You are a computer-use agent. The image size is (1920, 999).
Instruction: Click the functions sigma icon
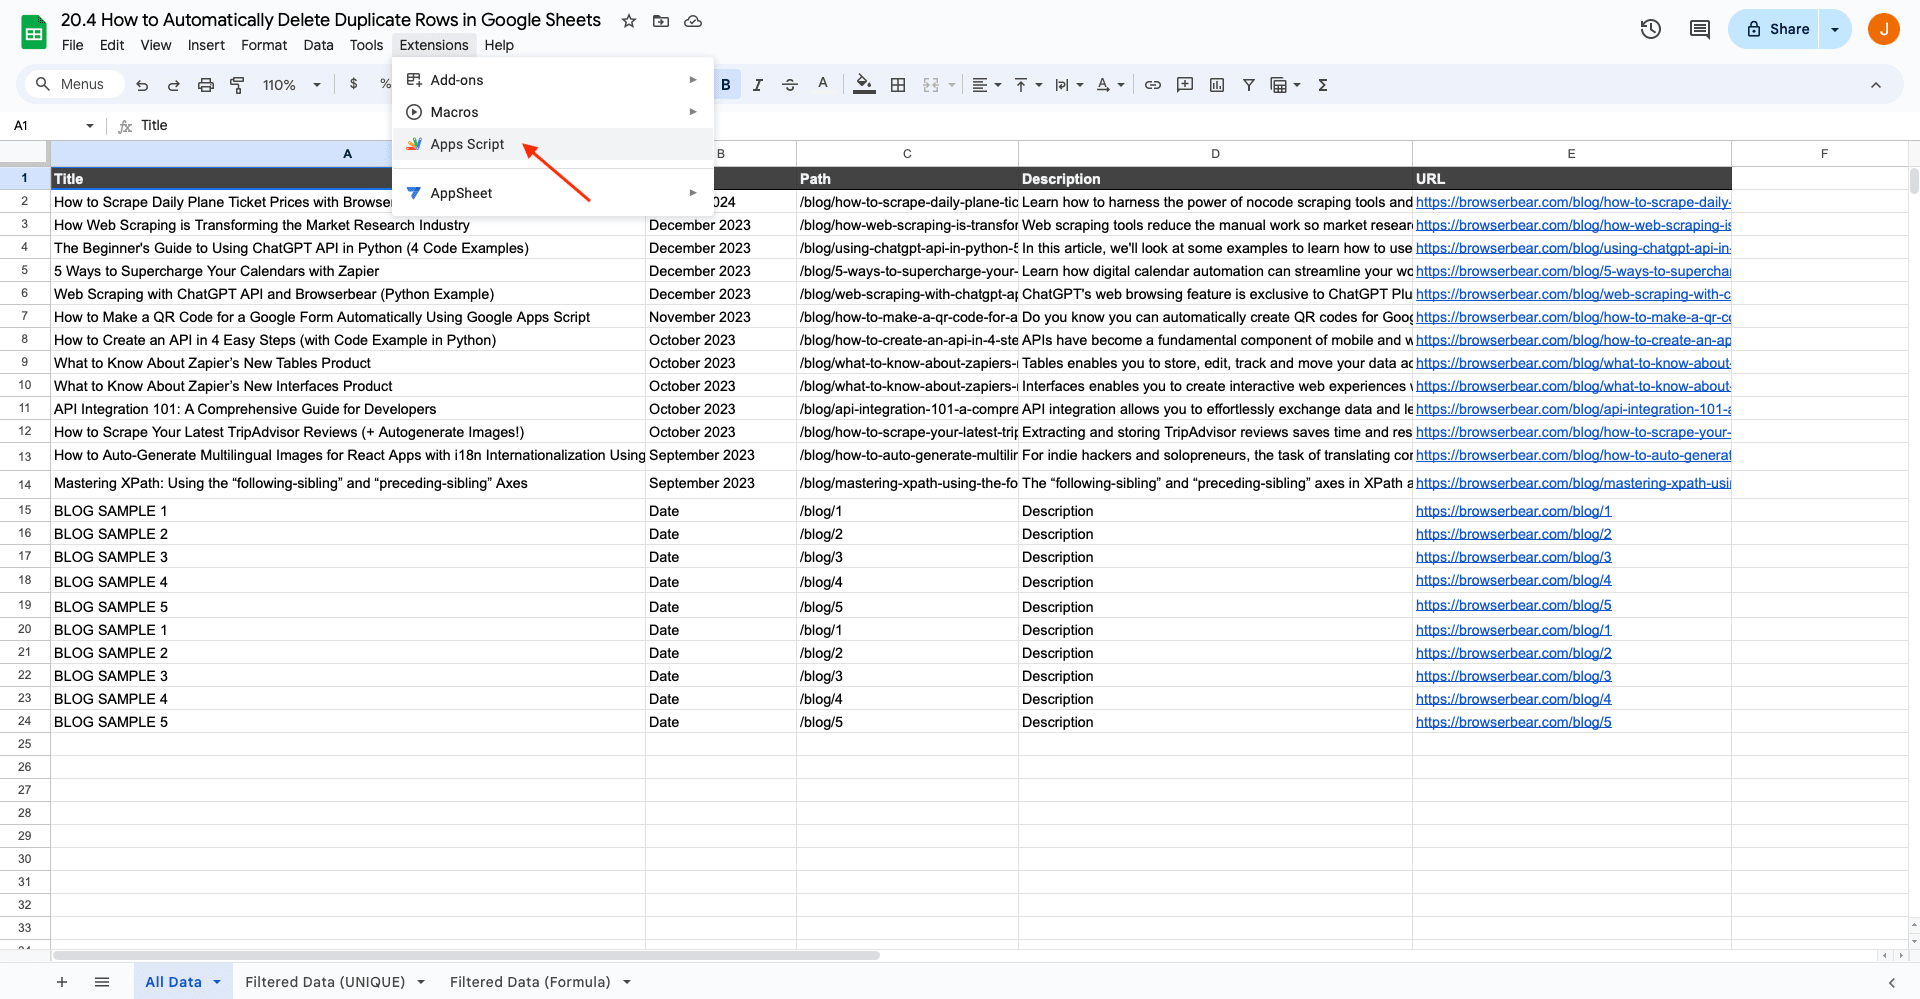[1322, 85]
